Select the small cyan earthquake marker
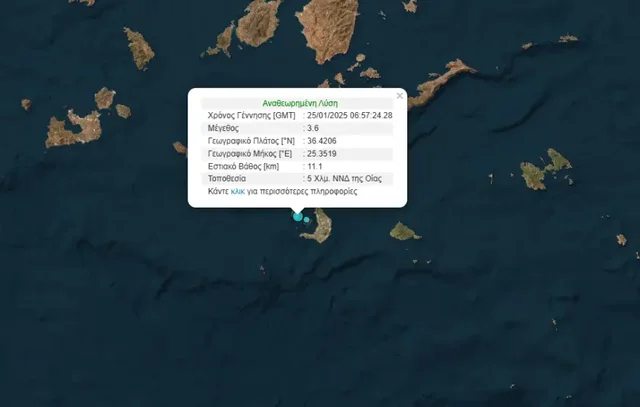The image size is (640, 407). (307, 220)
